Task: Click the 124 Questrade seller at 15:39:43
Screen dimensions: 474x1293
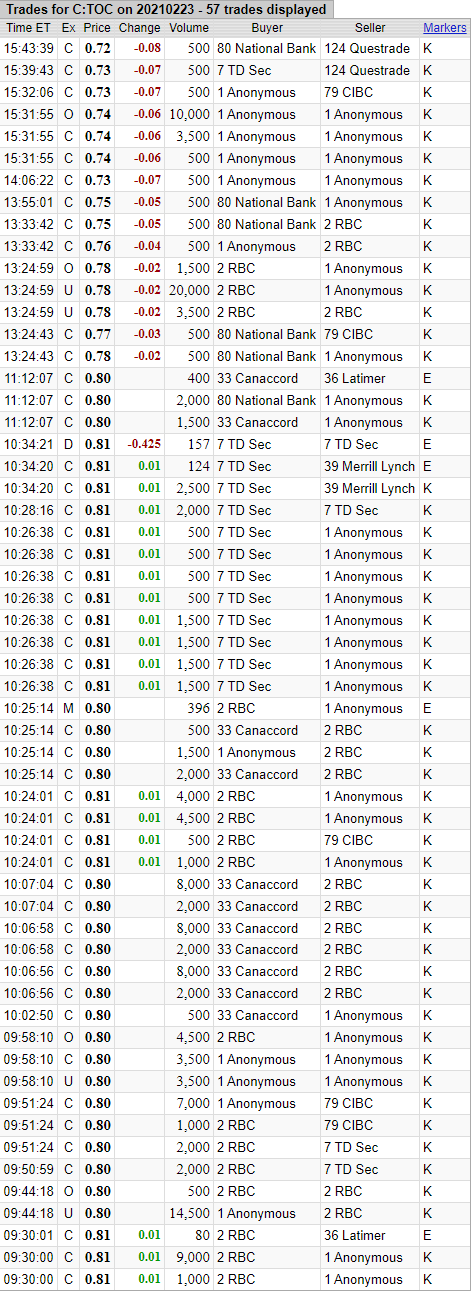Action: click(x=367, y=70)
